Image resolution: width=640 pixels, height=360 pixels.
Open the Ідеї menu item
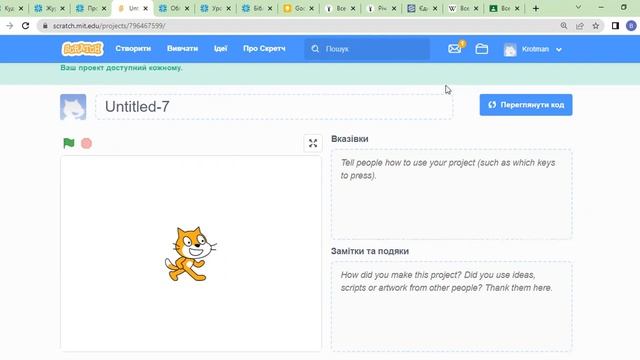pyautogui.click(x=220, y=49)
